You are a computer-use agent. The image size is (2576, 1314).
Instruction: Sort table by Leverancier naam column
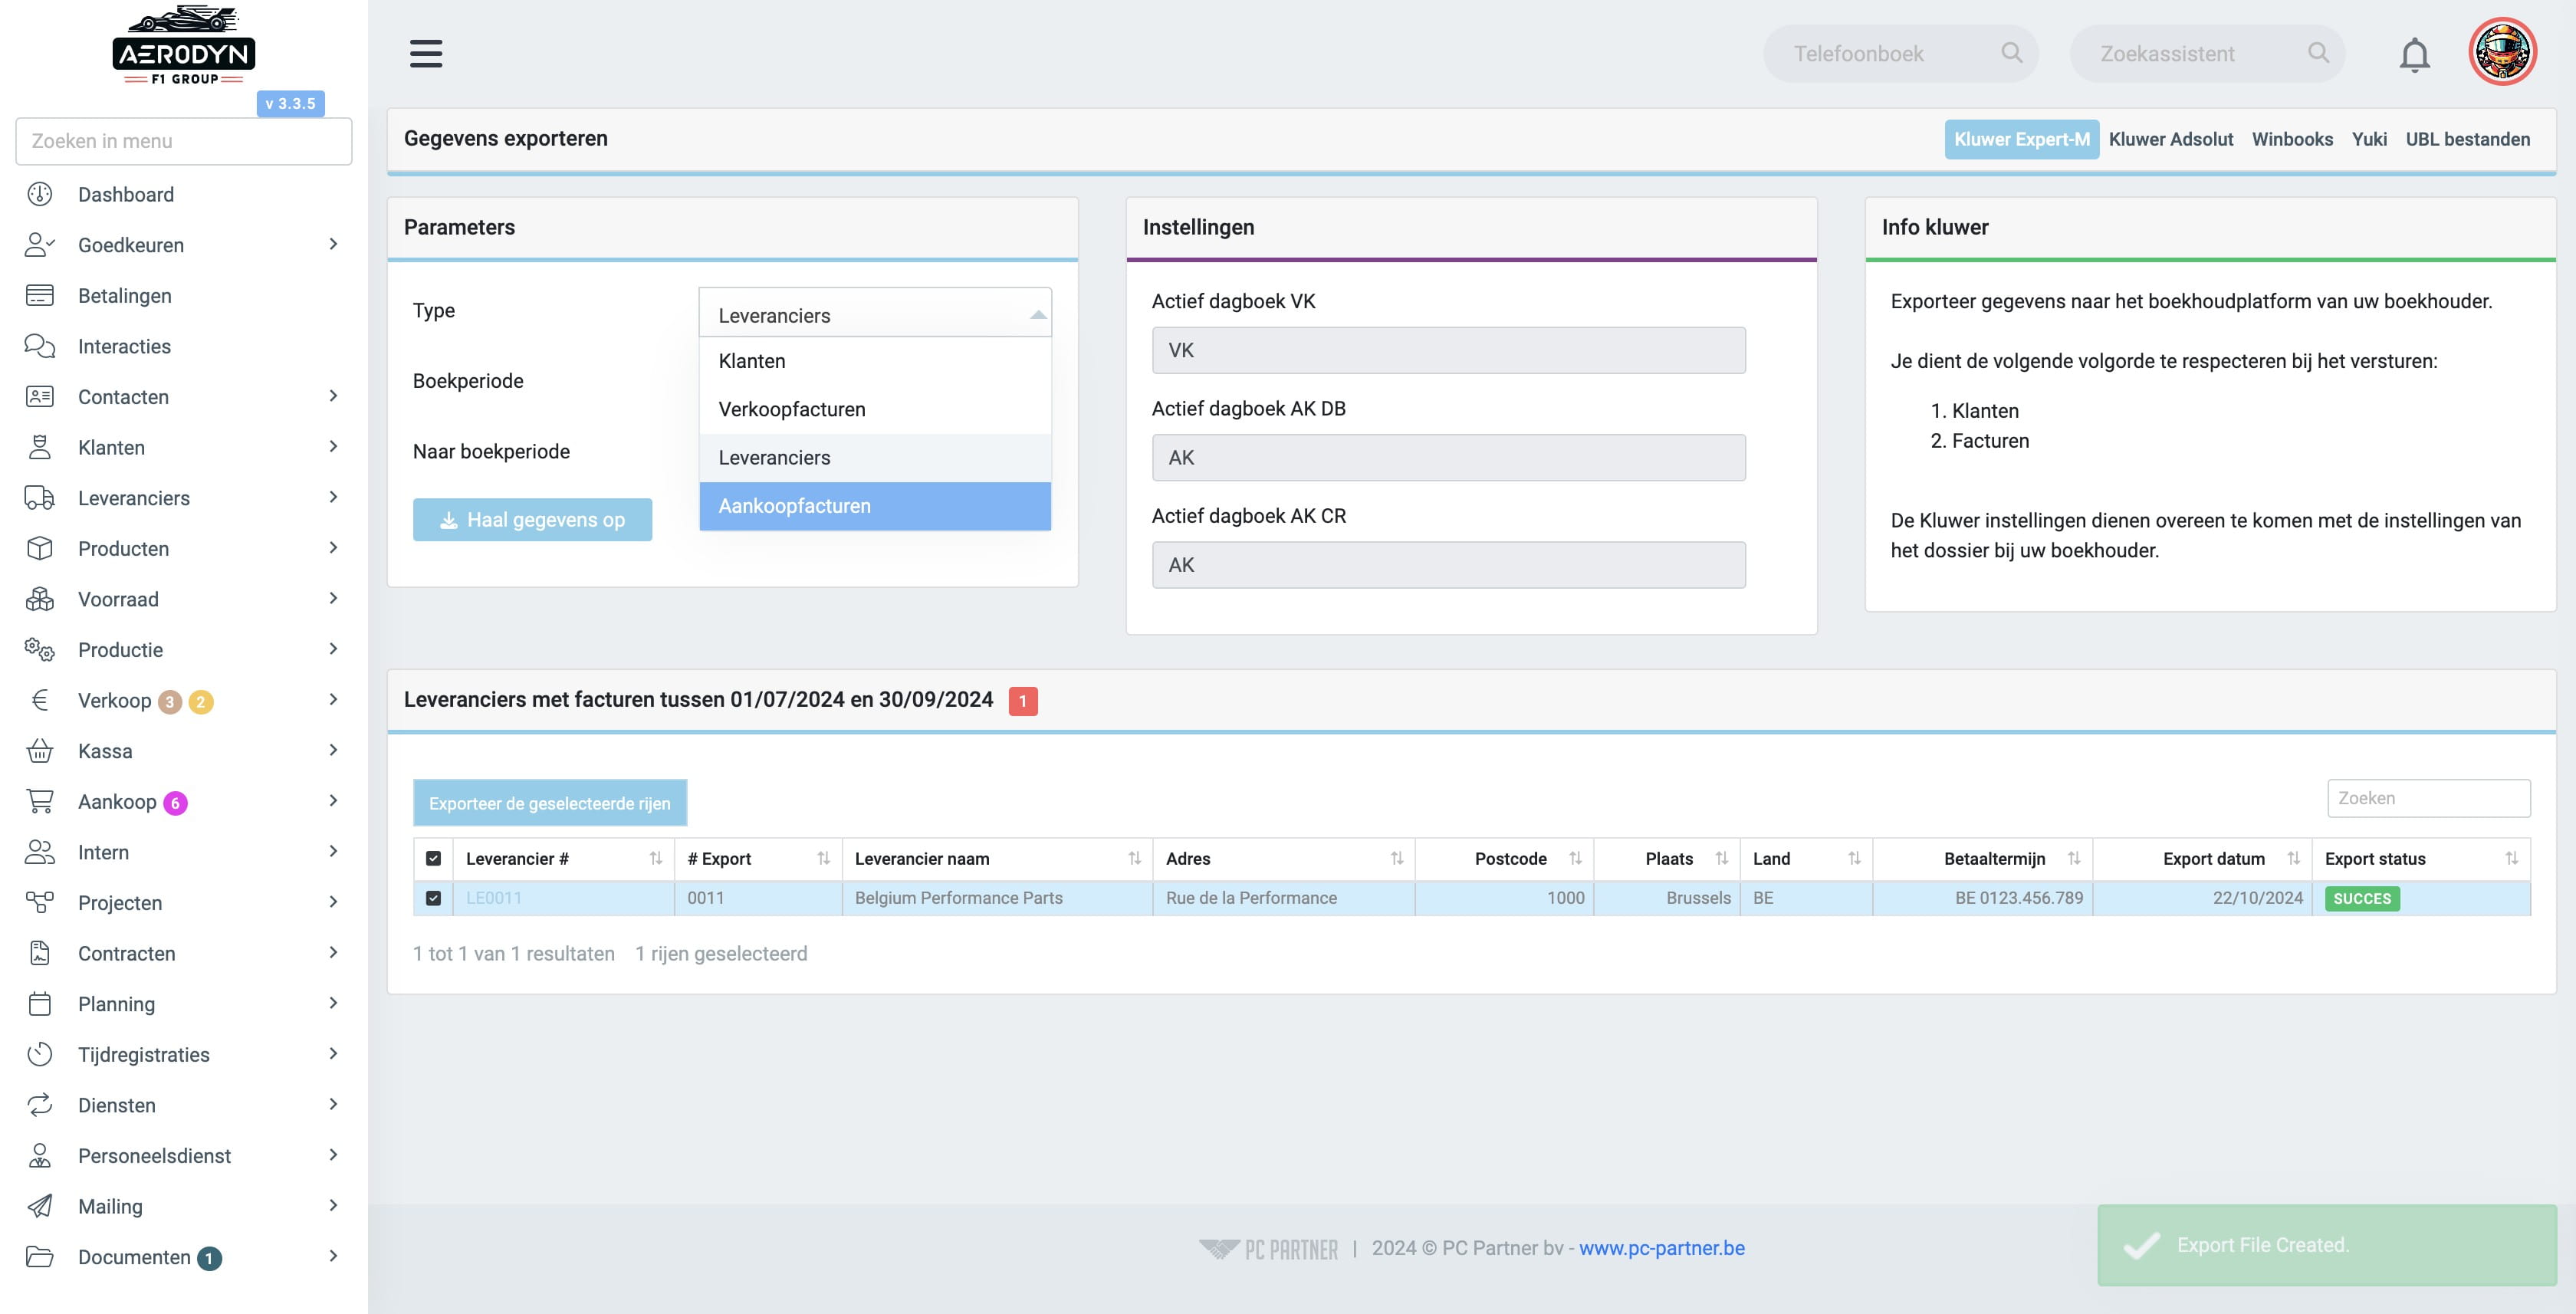tap(997, 858)
